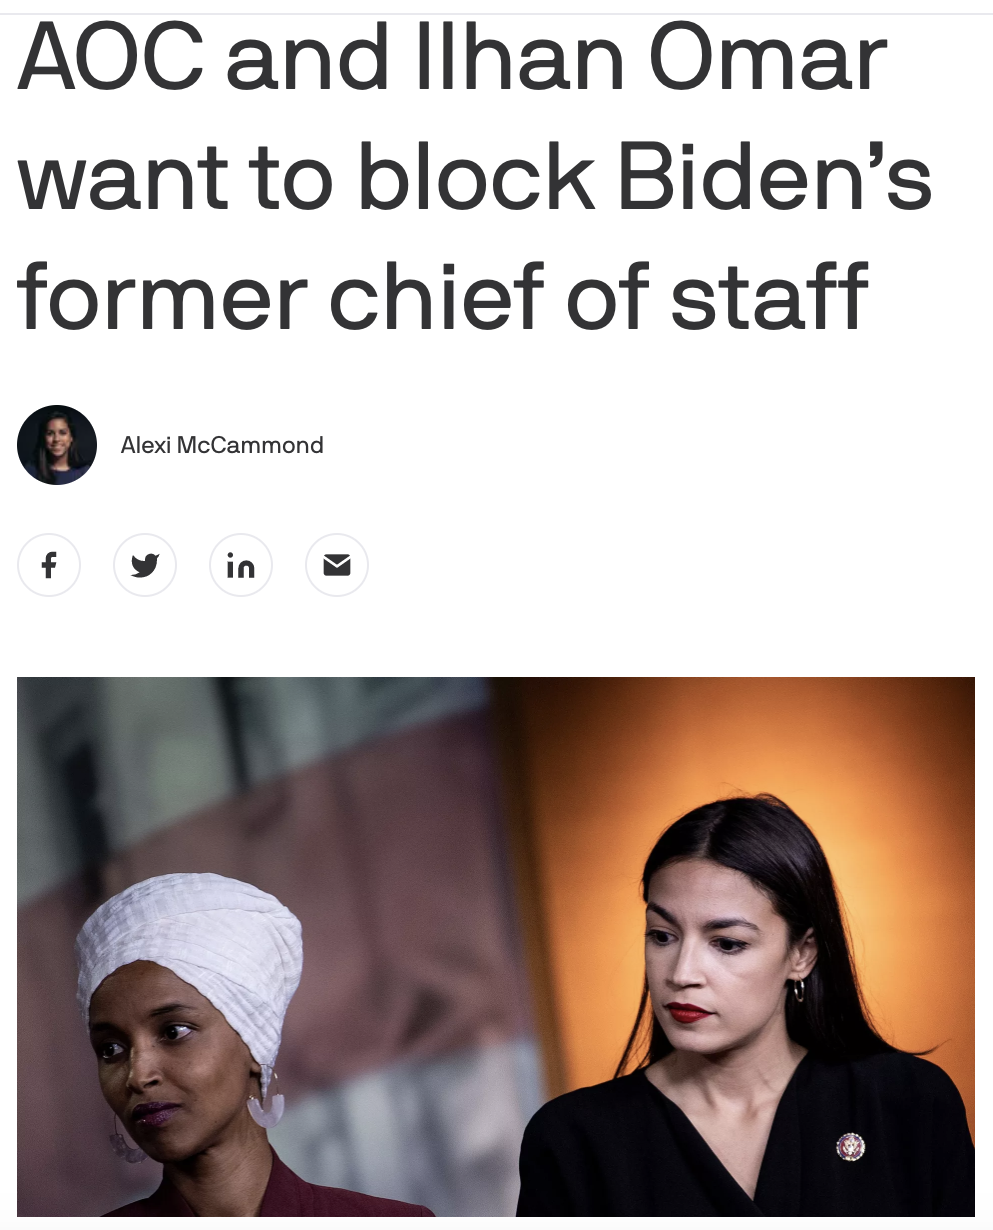Select the headline line "want to block Biden's"

pos(475,178)
